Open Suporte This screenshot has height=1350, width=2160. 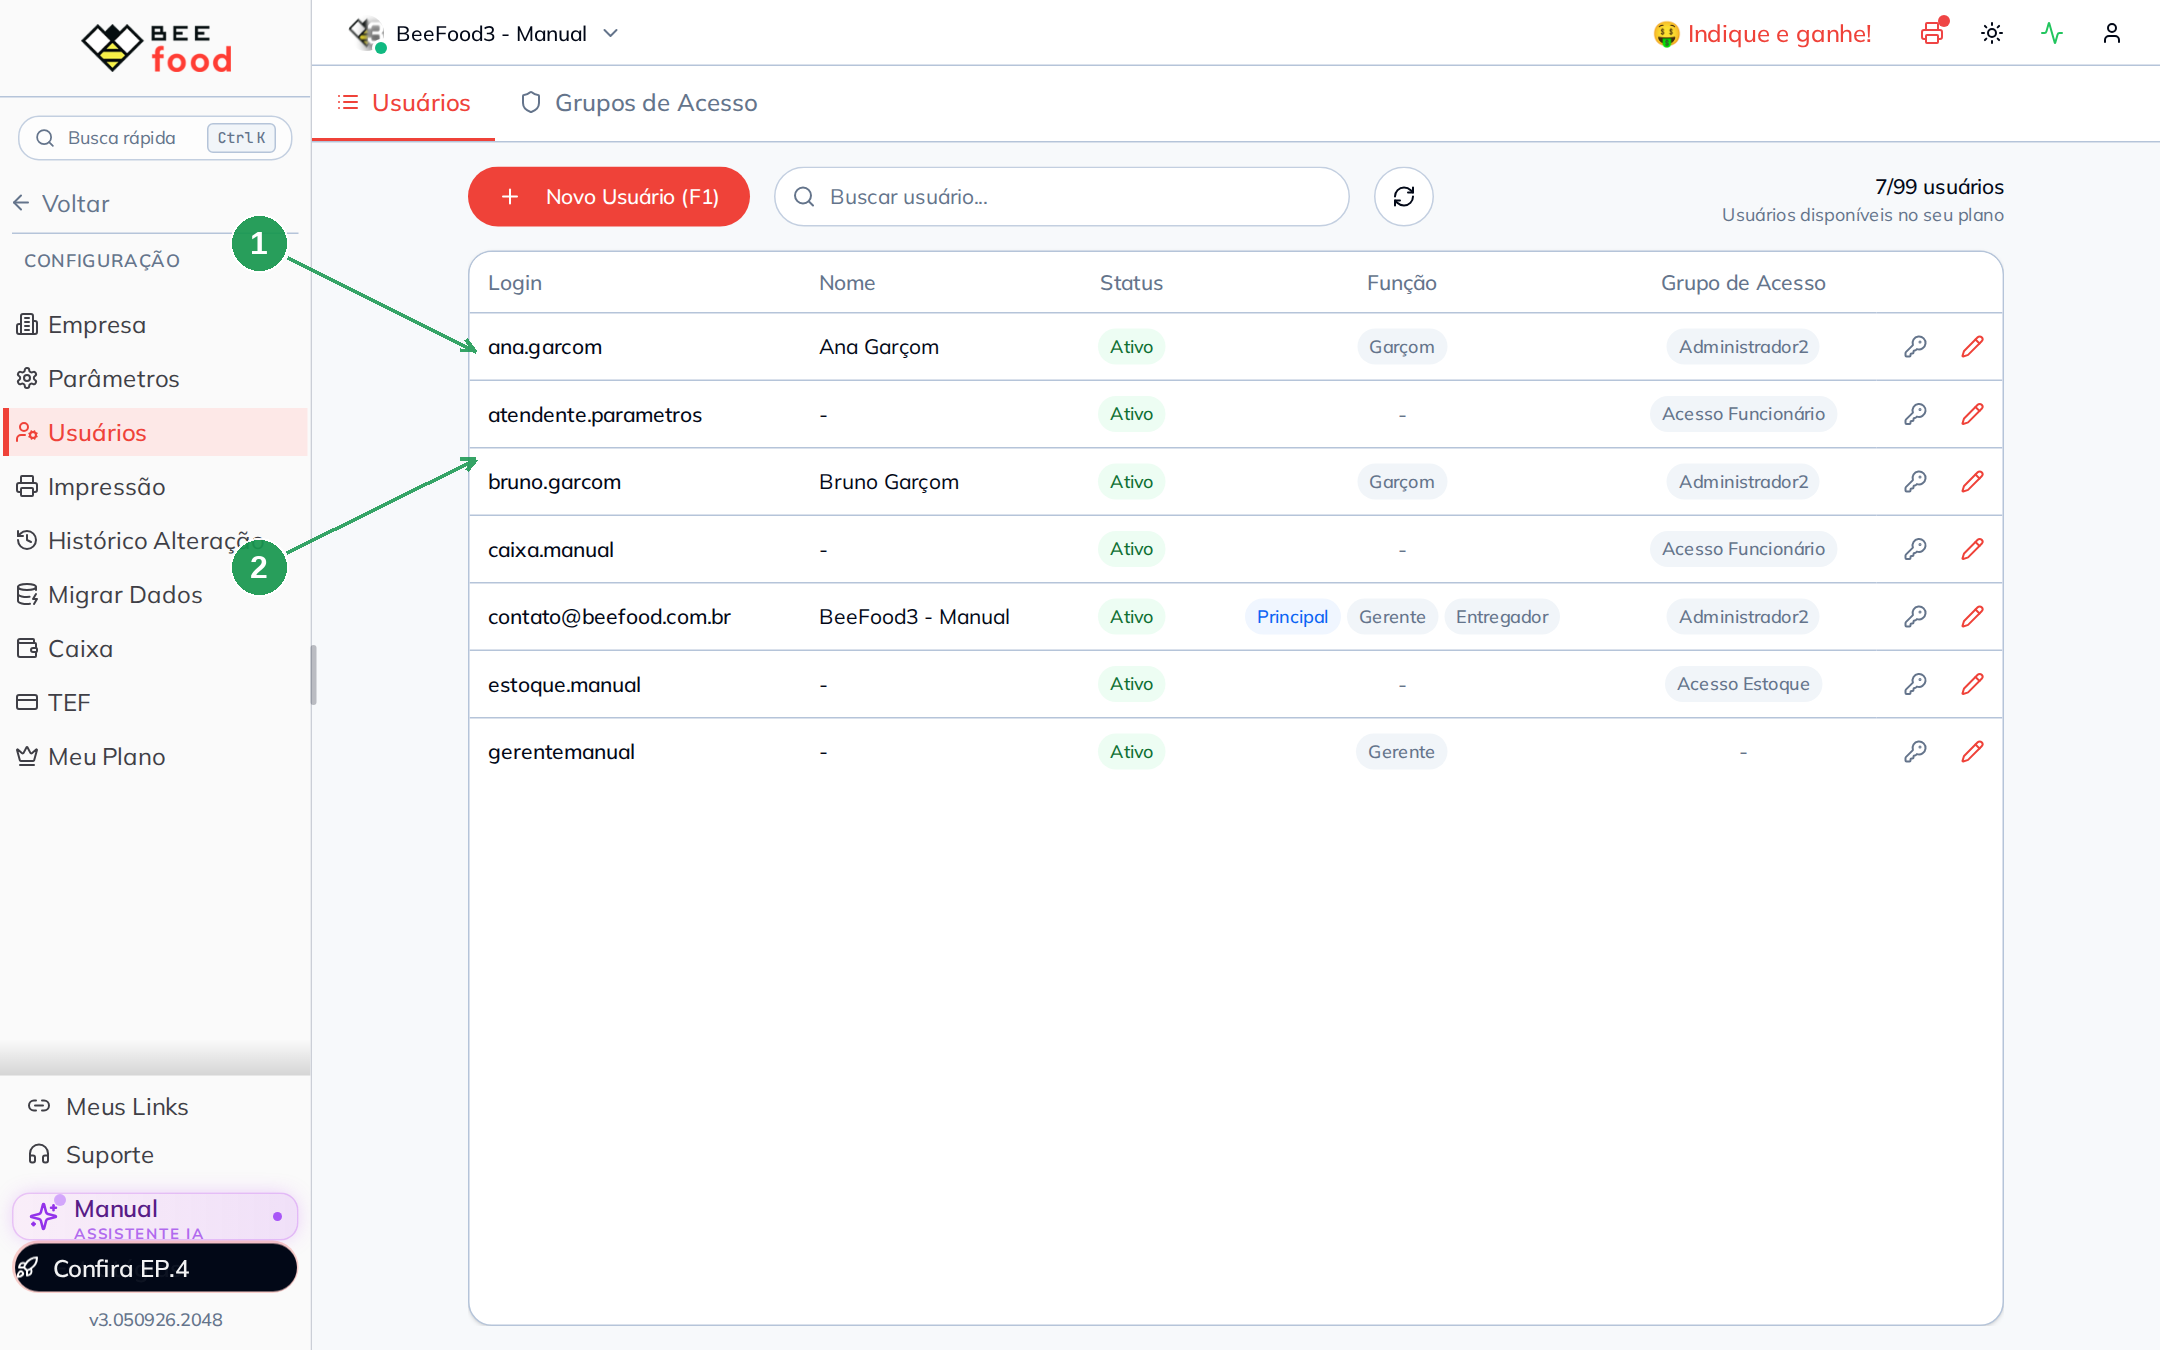[91, 1155]
